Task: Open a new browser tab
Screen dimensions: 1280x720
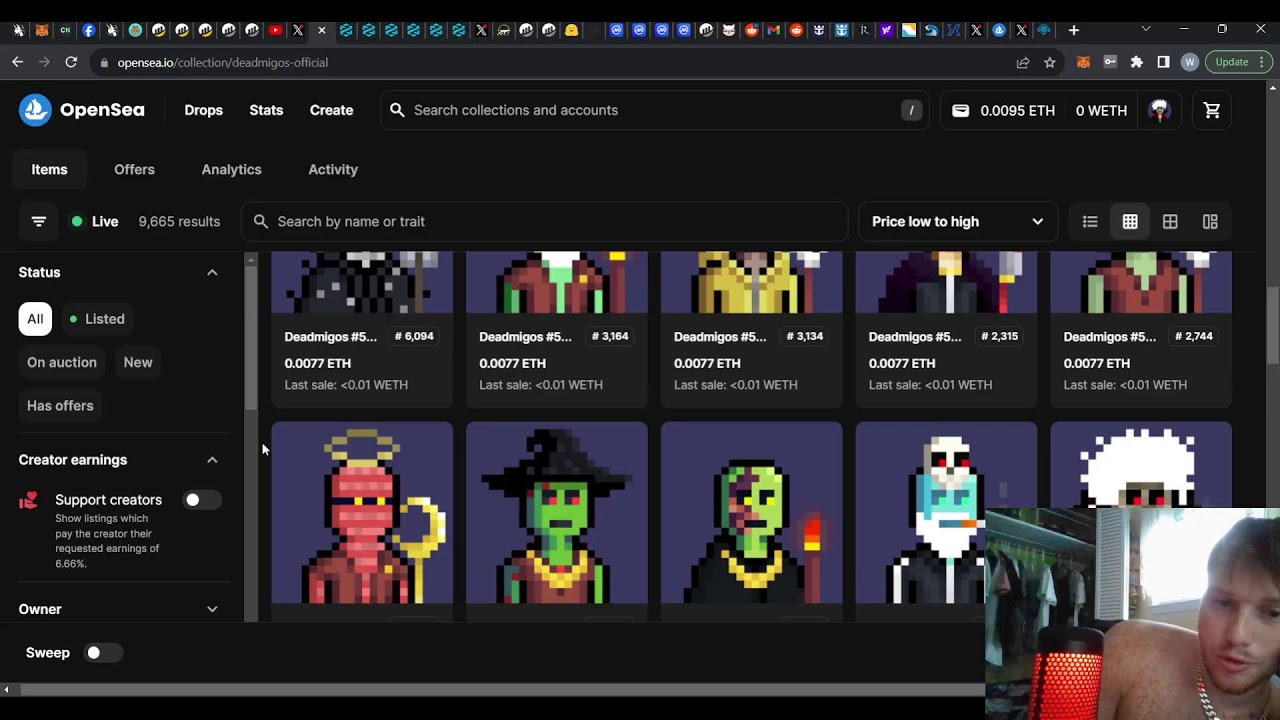Action: 1073,30
